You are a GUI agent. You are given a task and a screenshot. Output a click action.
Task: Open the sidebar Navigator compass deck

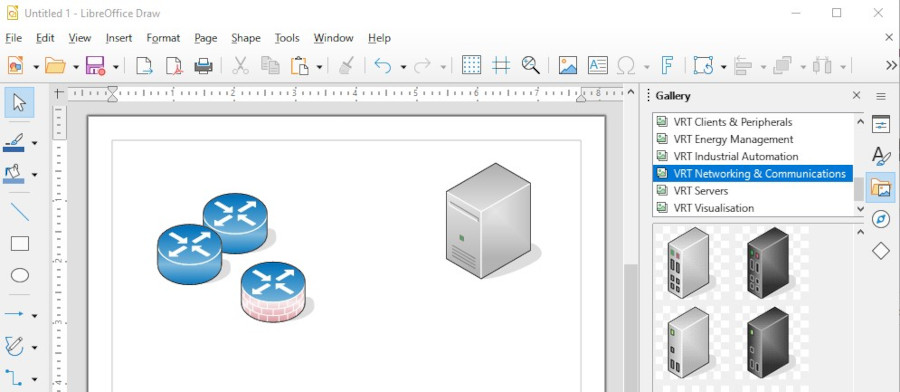880,219
